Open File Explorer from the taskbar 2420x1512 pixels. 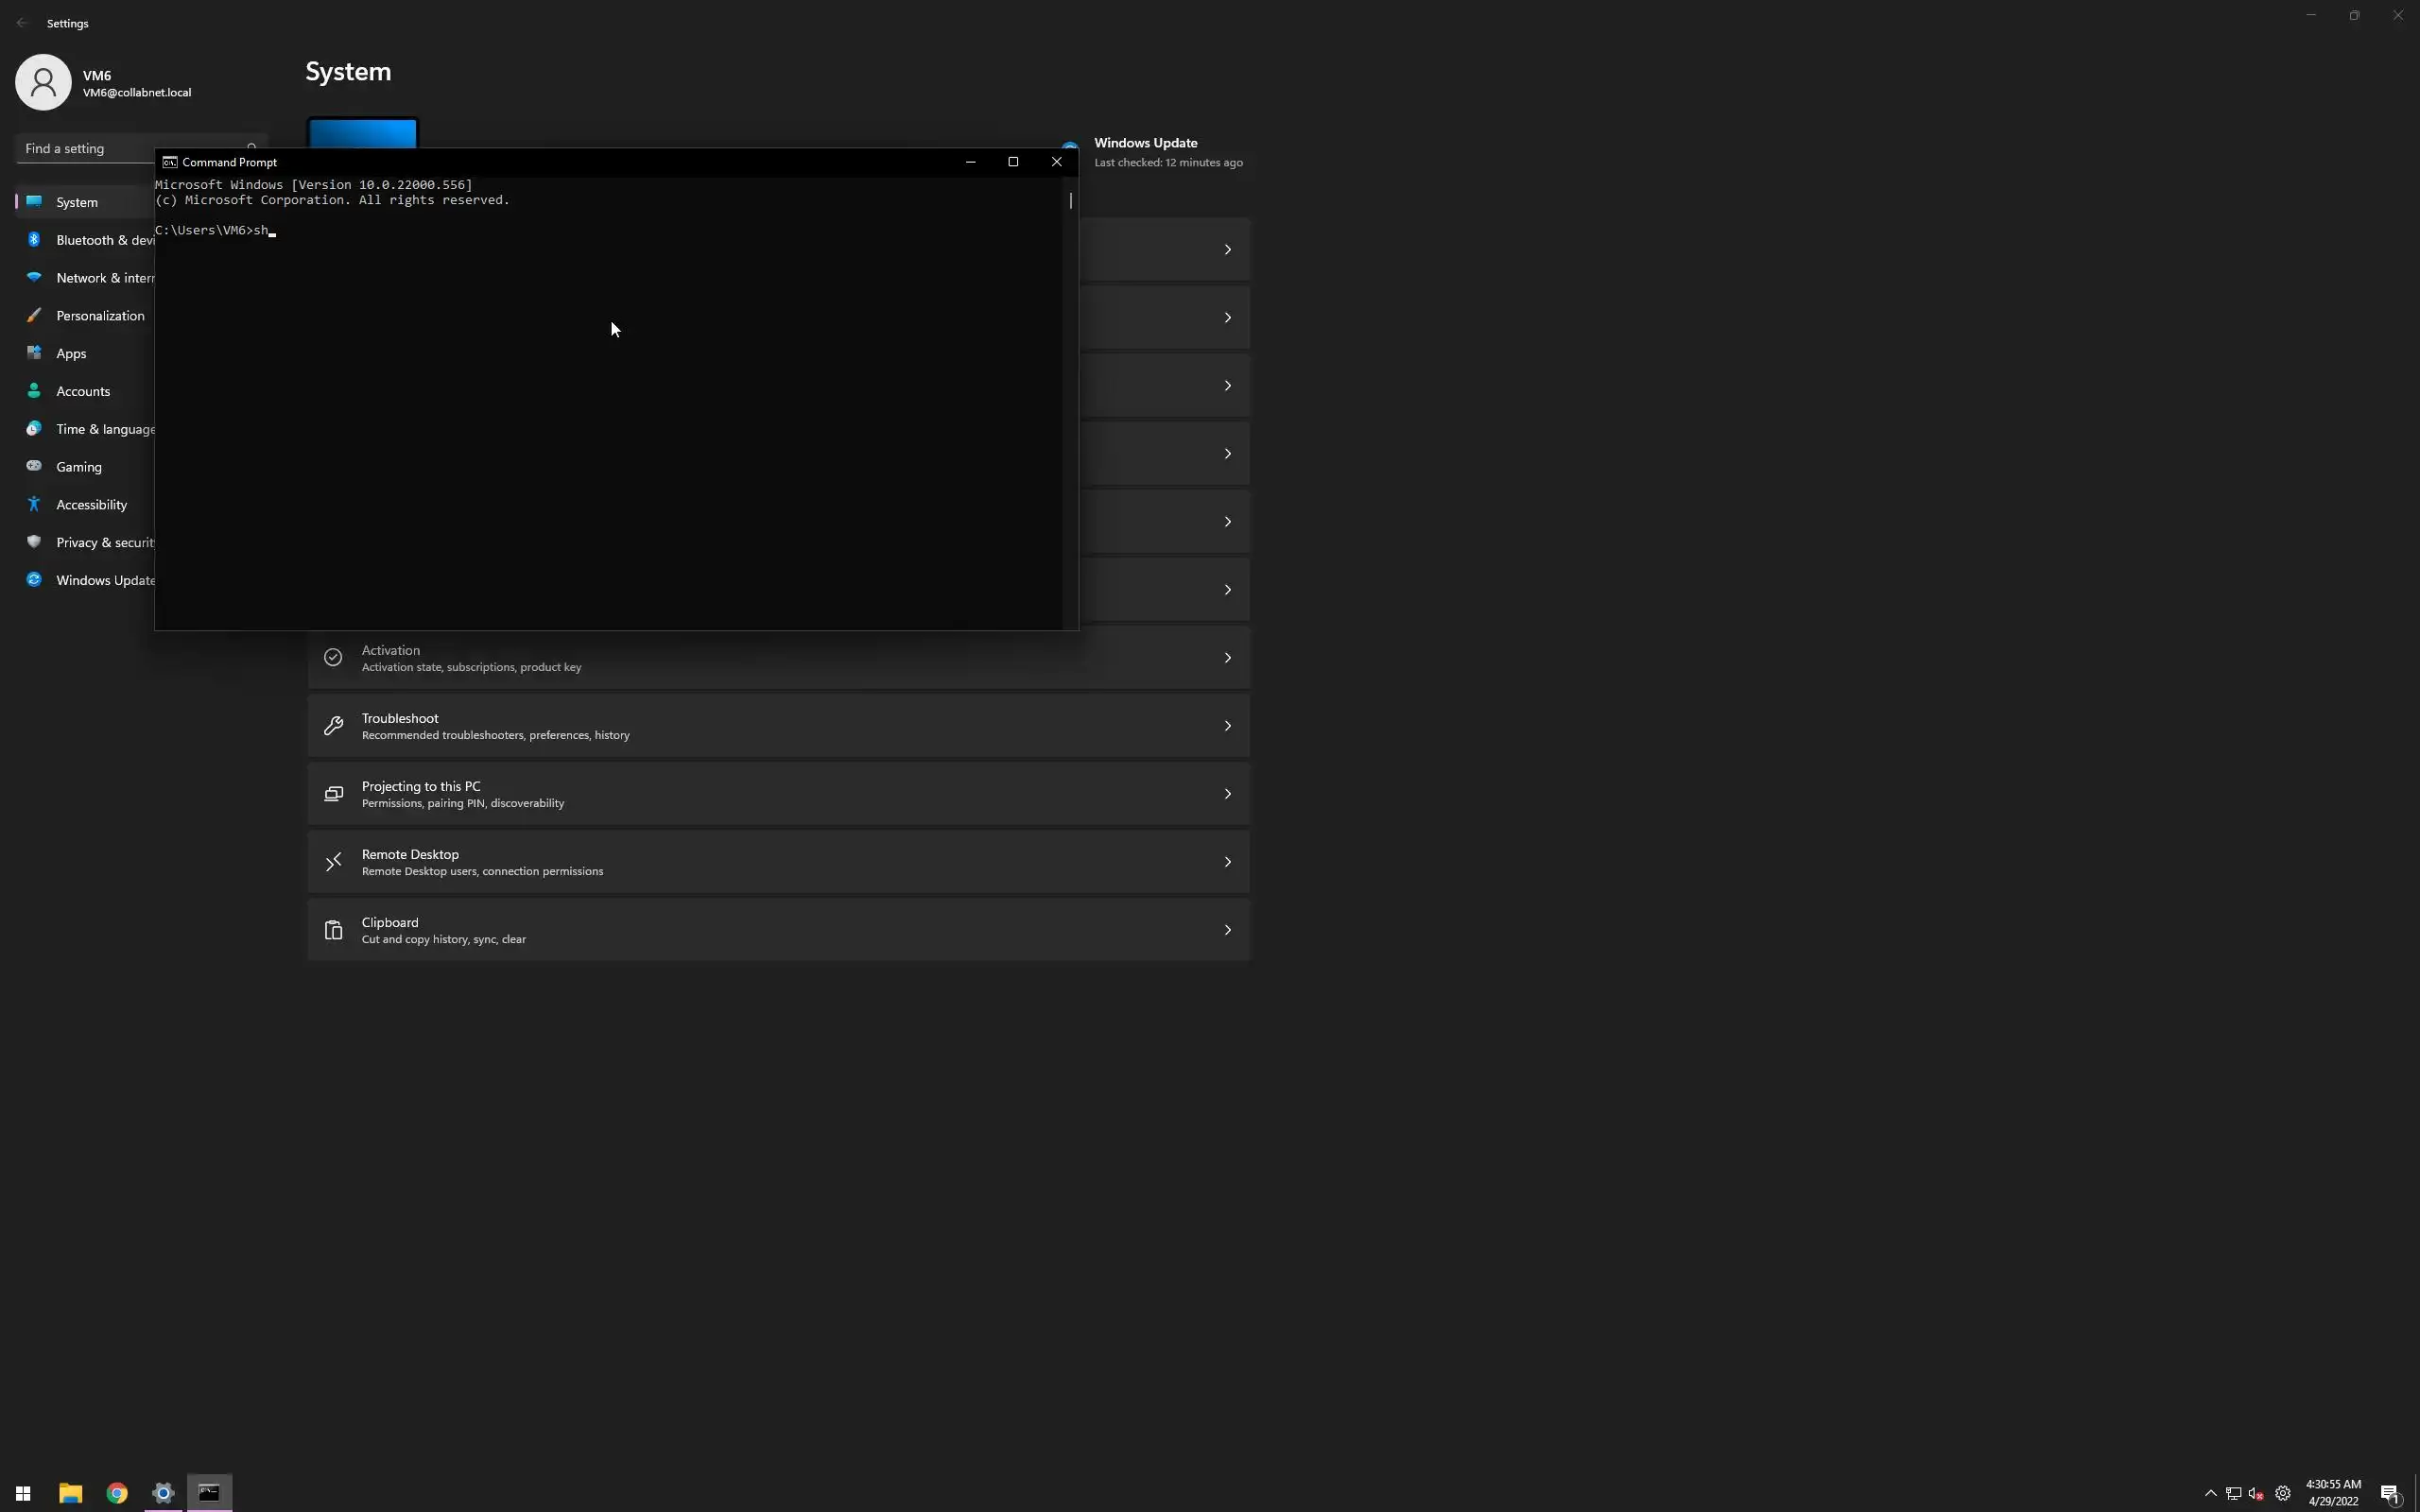[x=70, y=1493]
